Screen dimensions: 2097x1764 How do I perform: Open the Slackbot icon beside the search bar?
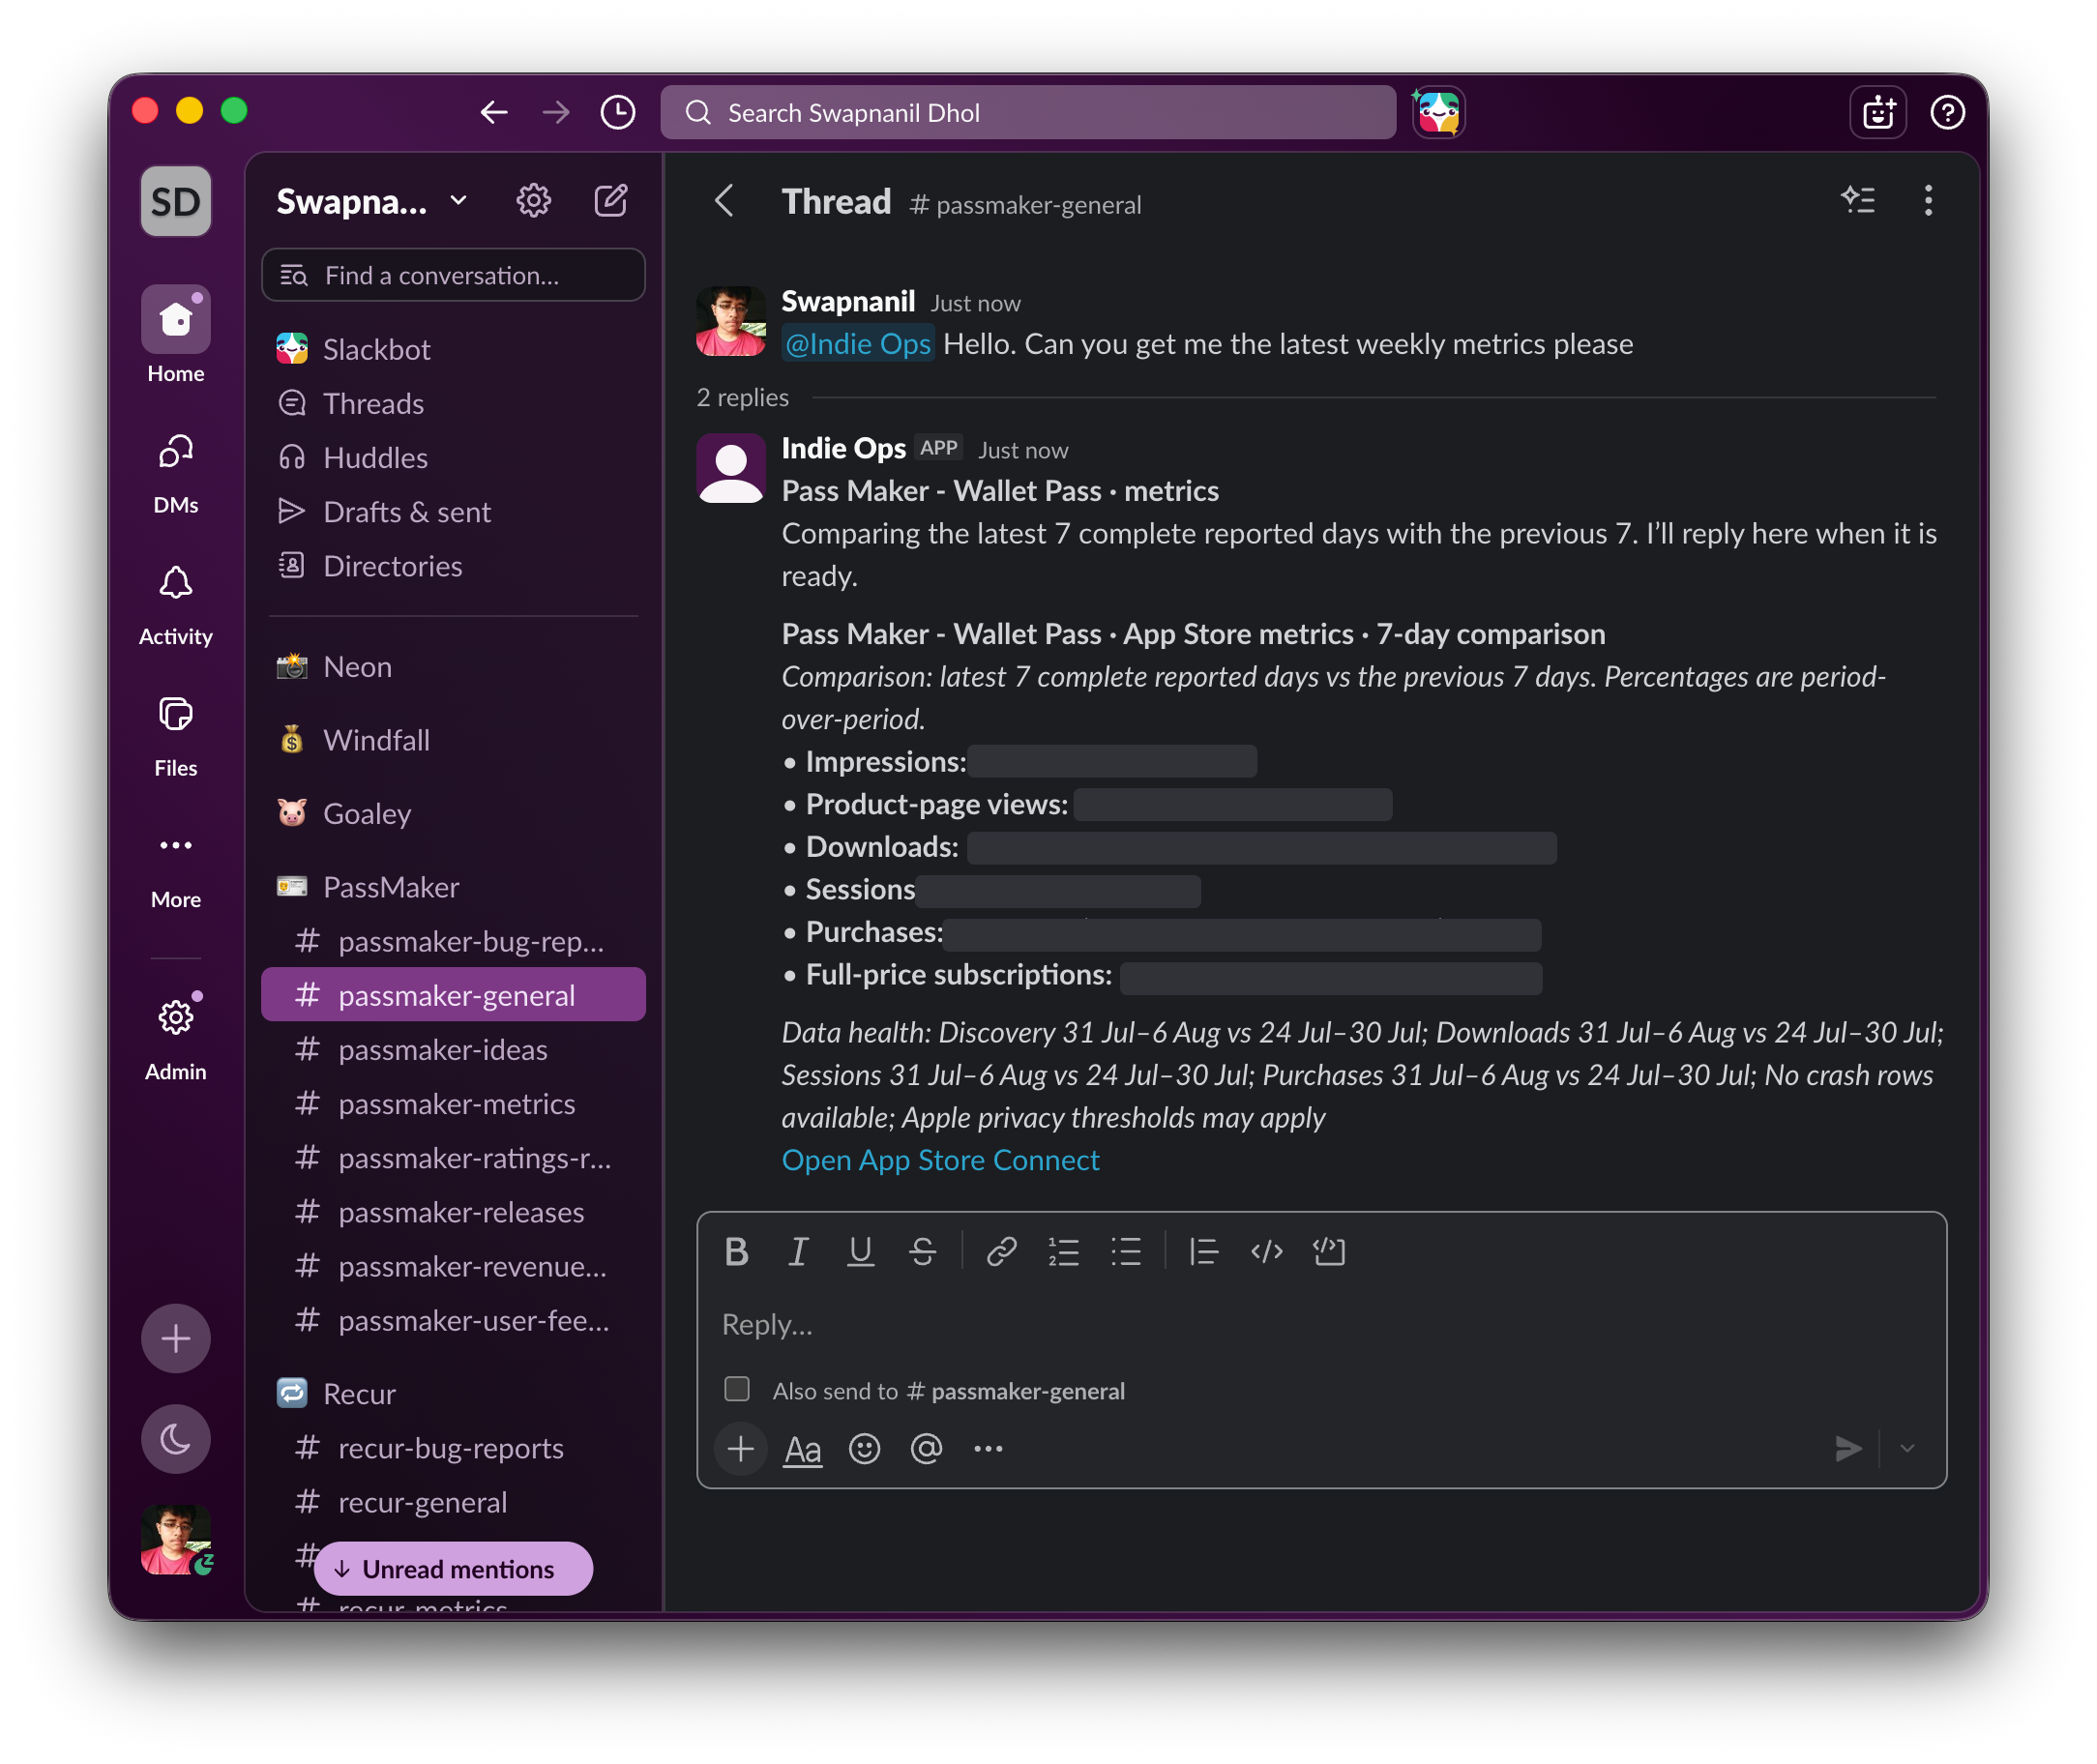click(x=1438, y=112)
